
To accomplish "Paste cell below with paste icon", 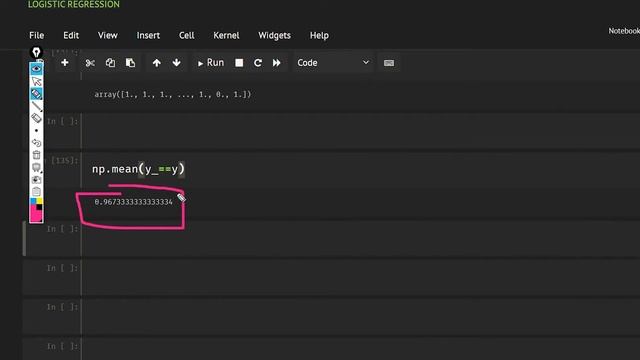I will (130, 63).
